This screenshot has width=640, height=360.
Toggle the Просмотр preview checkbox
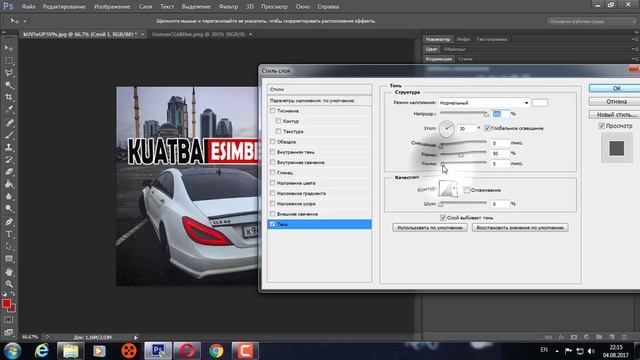(x=602, y=126)
